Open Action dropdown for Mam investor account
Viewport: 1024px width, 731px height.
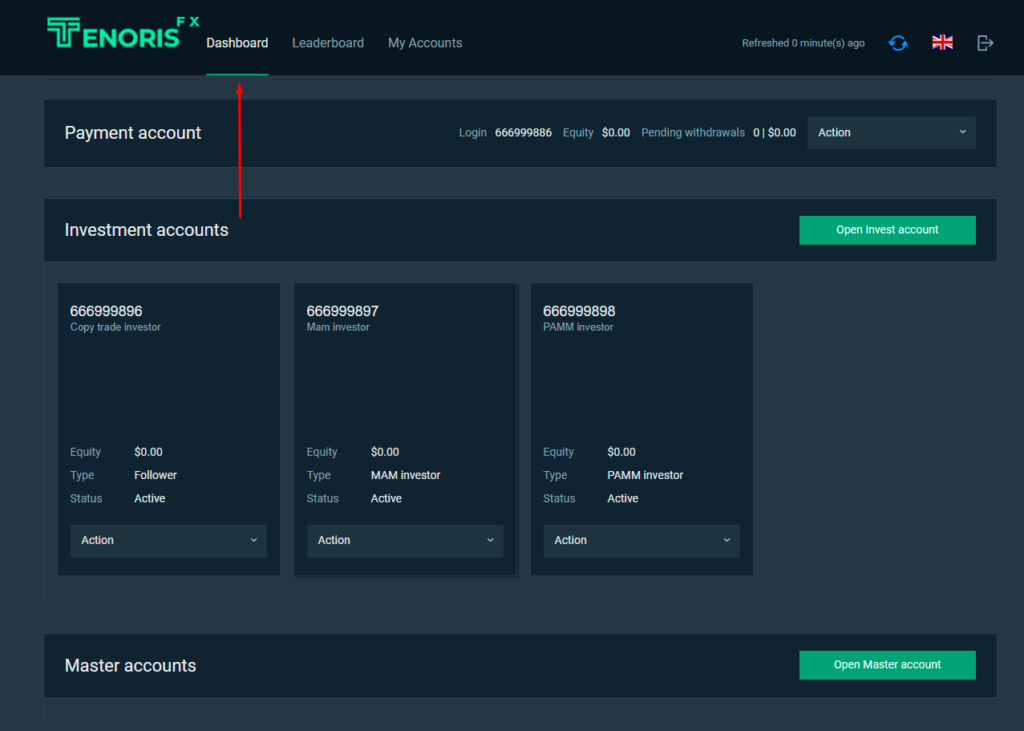tap(405, 540)
